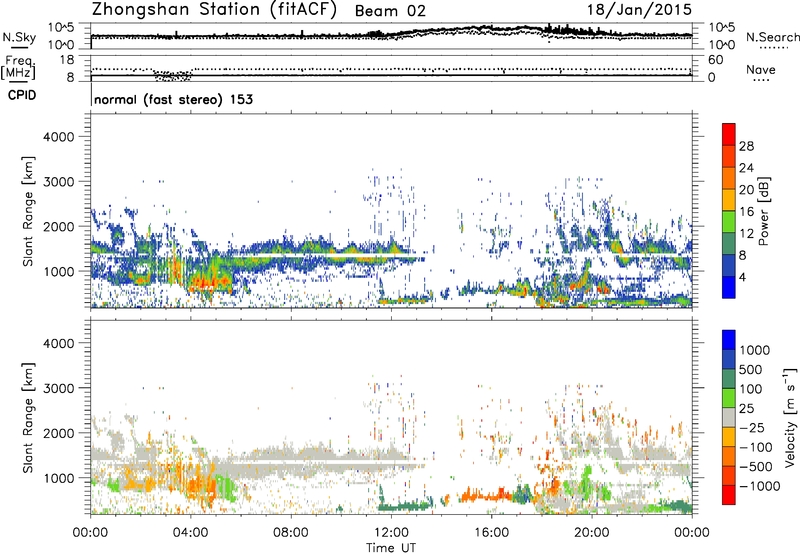Pick the bright blue bottom segment of power colorbar
800x554 pixels.
pos(729,288)
